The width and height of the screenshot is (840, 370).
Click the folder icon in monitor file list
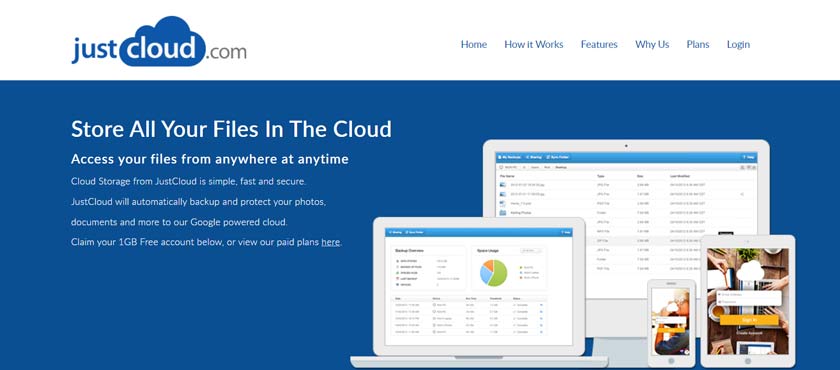pos(502,213)
